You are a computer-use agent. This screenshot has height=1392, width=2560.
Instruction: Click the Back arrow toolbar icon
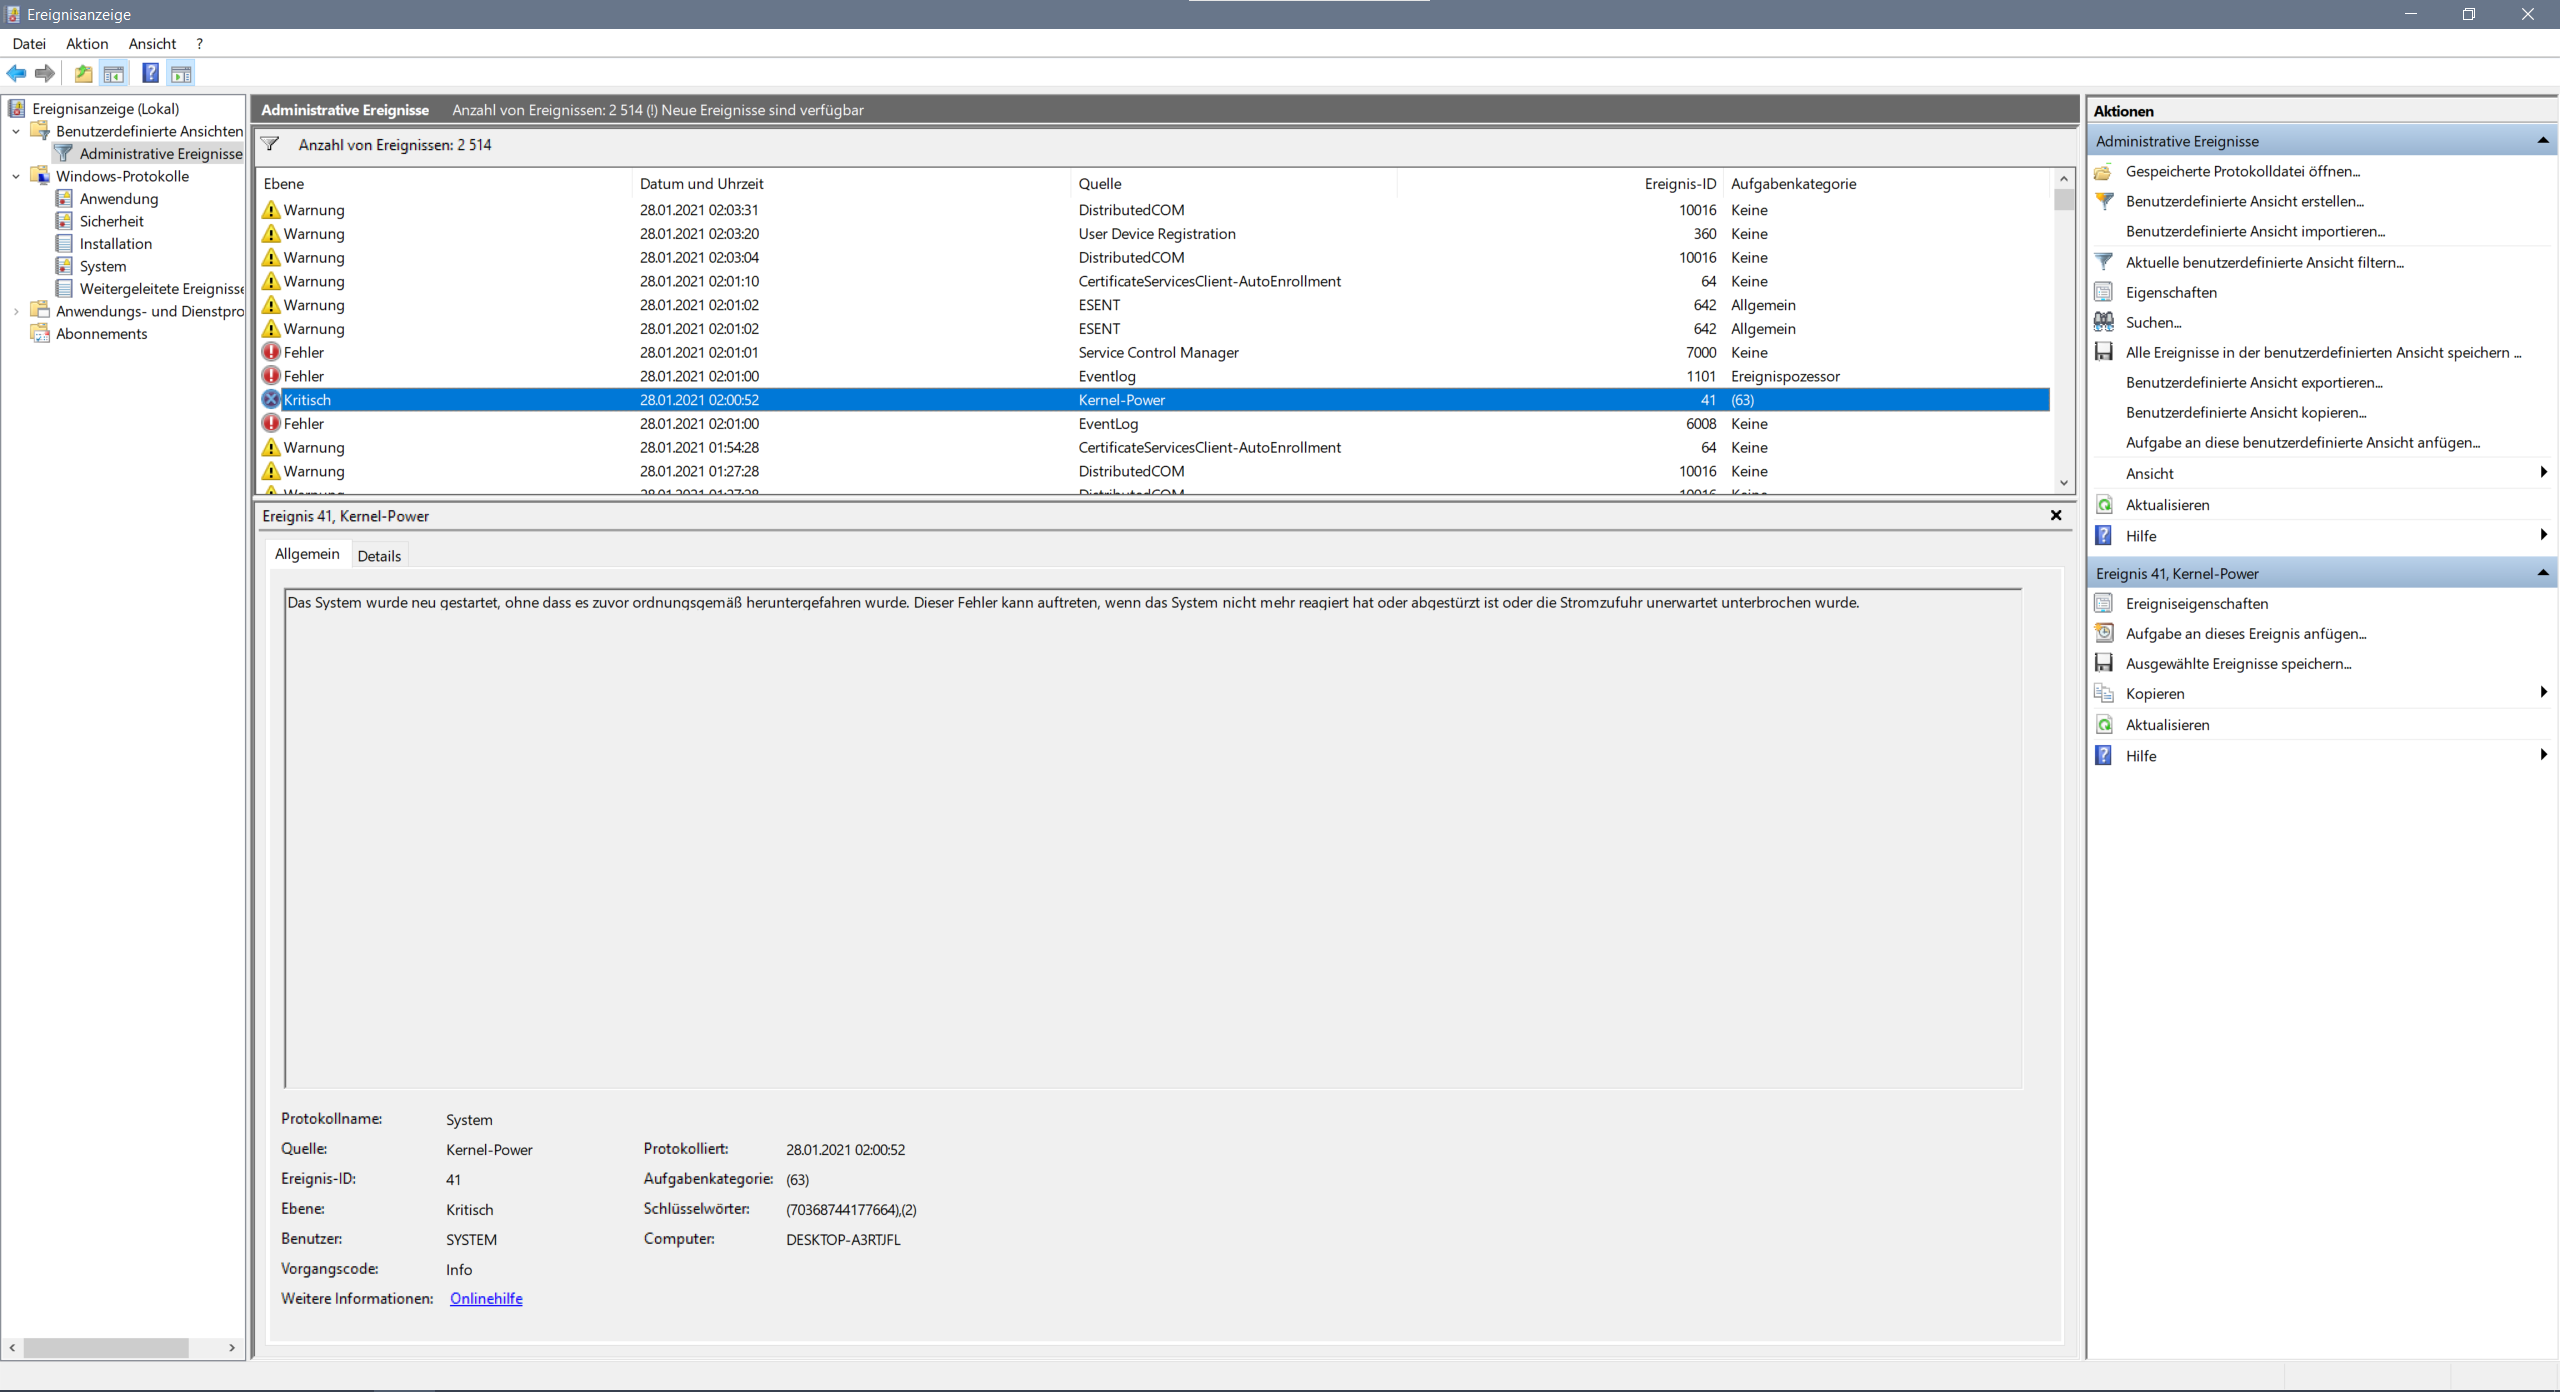16,73
